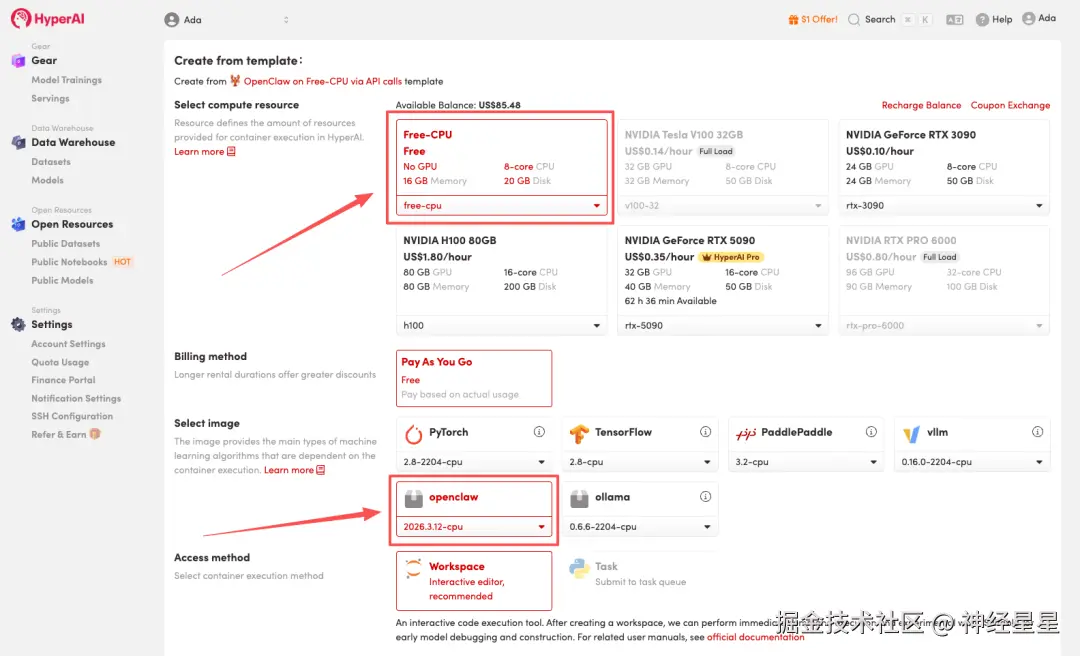Click the Task python icon
The height and width of the screenshot is (656, 1080).
pyautogui.click(x=579, y=568)
